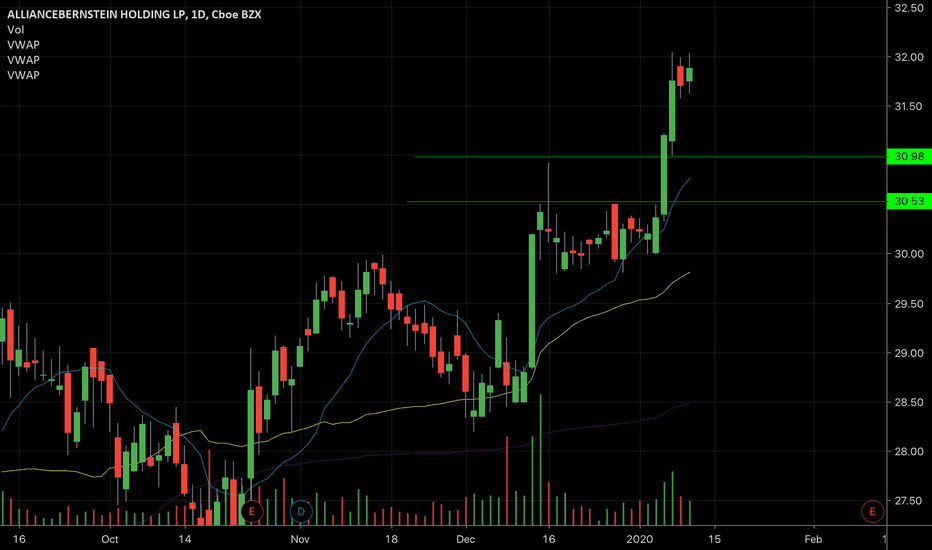This screenshot has height=550, width=932.
Task: Click the Nov date axis label
Action: click(x=300, y=539)
